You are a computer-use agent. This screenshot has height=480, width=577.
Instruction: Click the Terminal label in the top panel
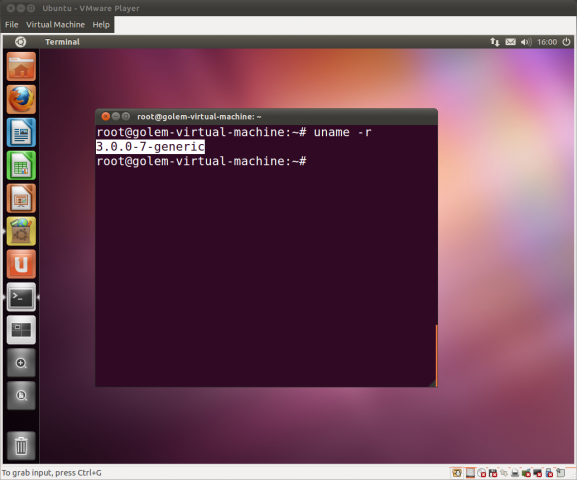[62, 42]
